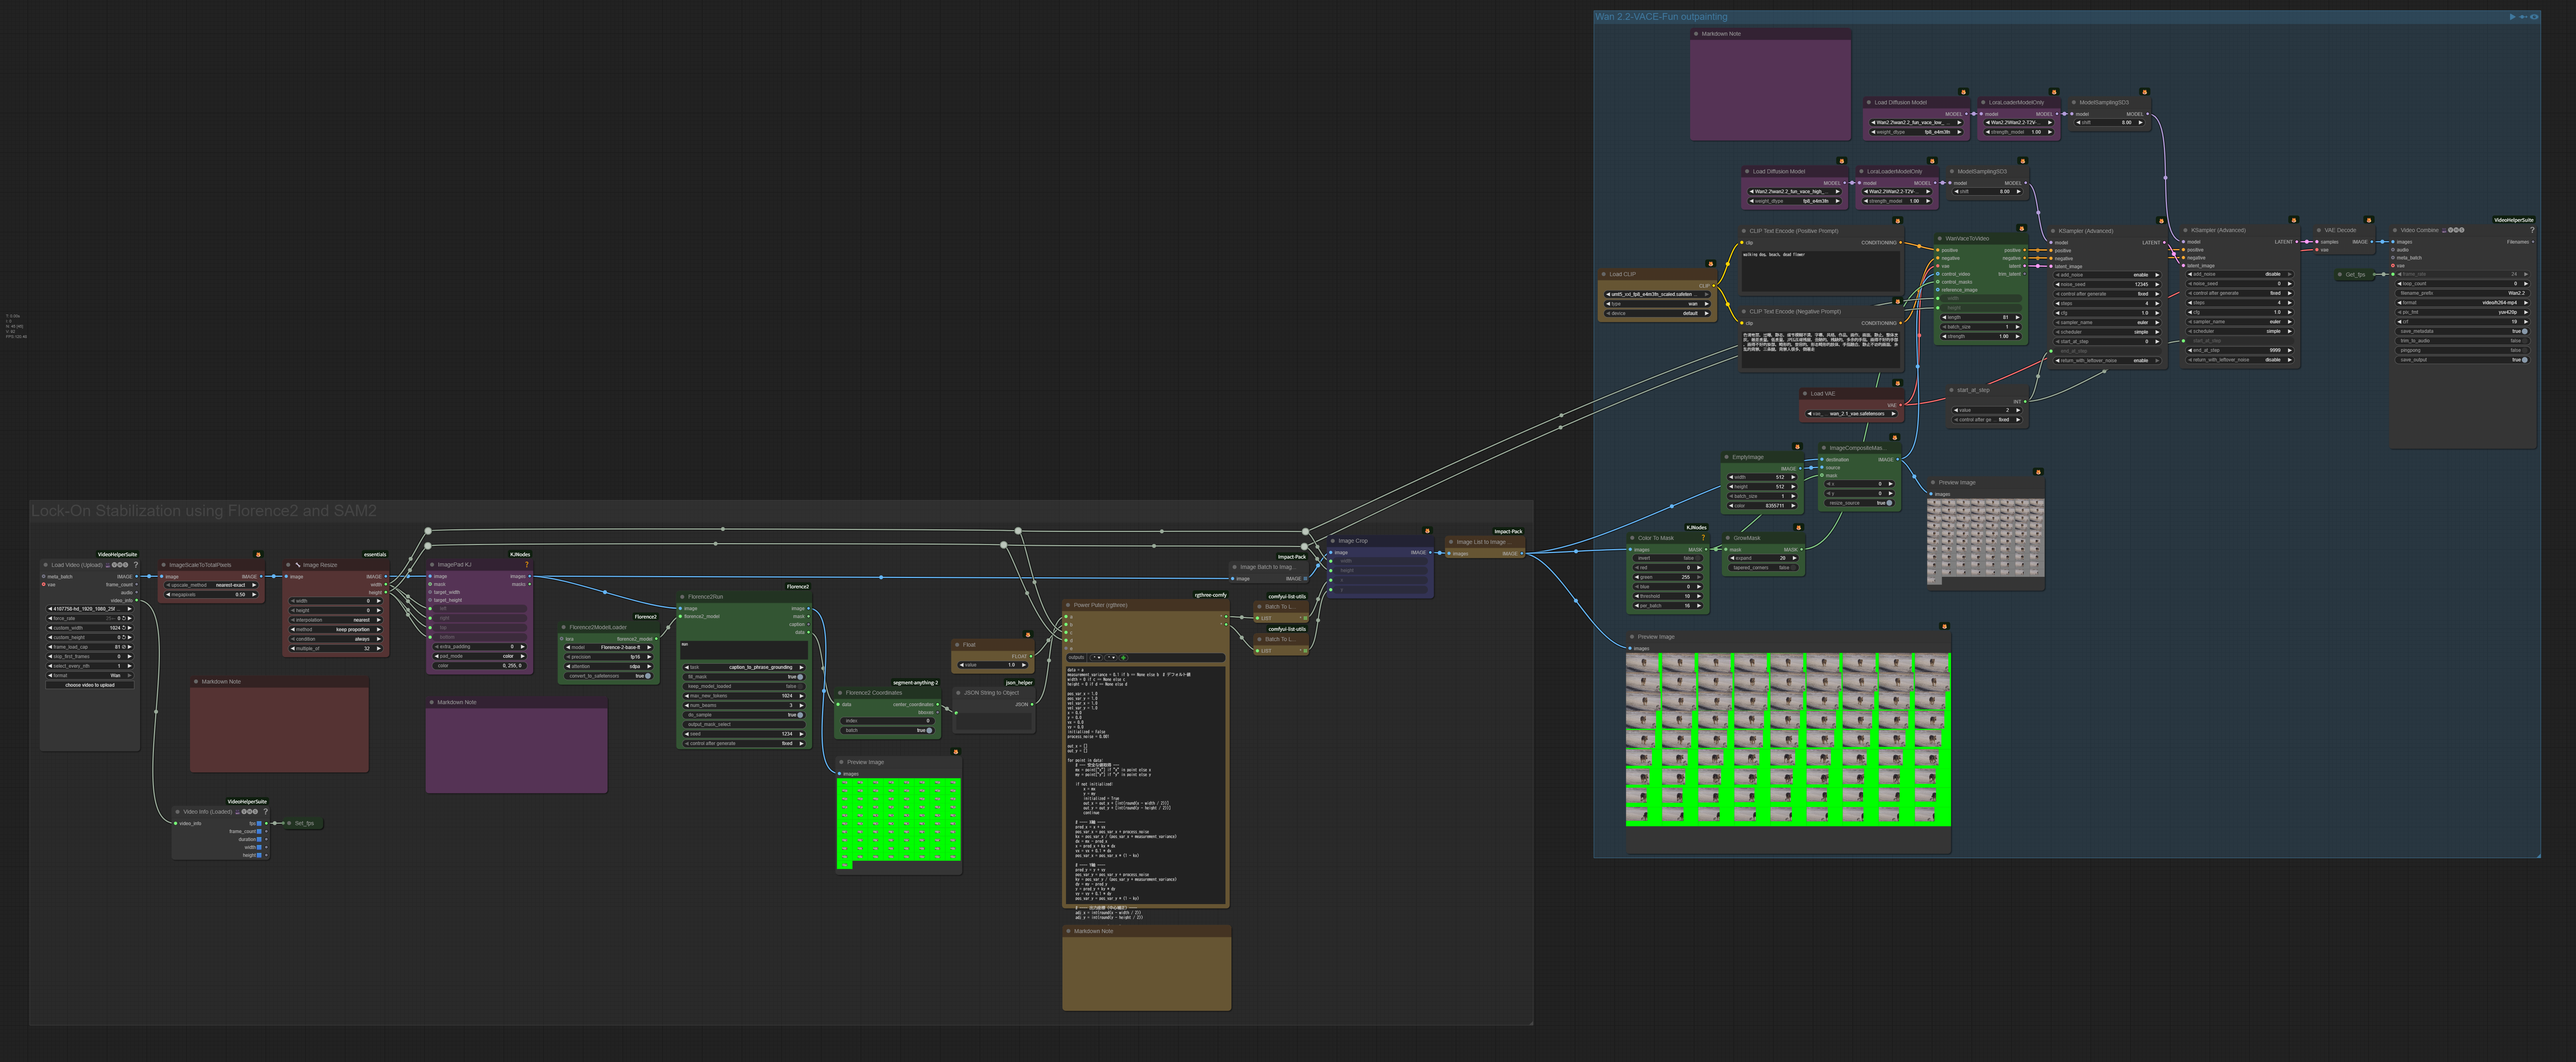Click the Video Info (Loaded) help icon
Image resolution: width=2576 pixels, height=1062 pixels.
coord(265,812)
